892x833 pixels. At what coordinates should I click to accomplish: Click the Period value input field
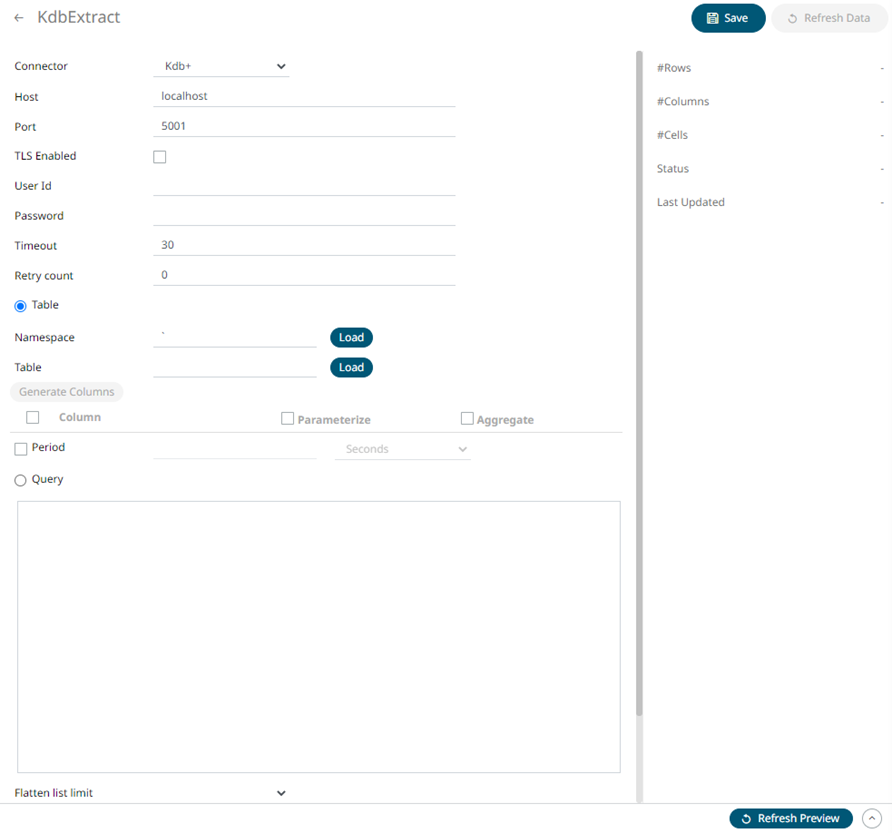[234, 449]
